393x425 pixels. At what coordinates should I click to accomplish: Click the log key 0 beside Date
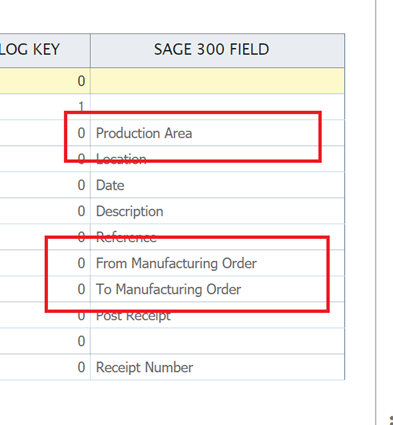coord(45,185)
